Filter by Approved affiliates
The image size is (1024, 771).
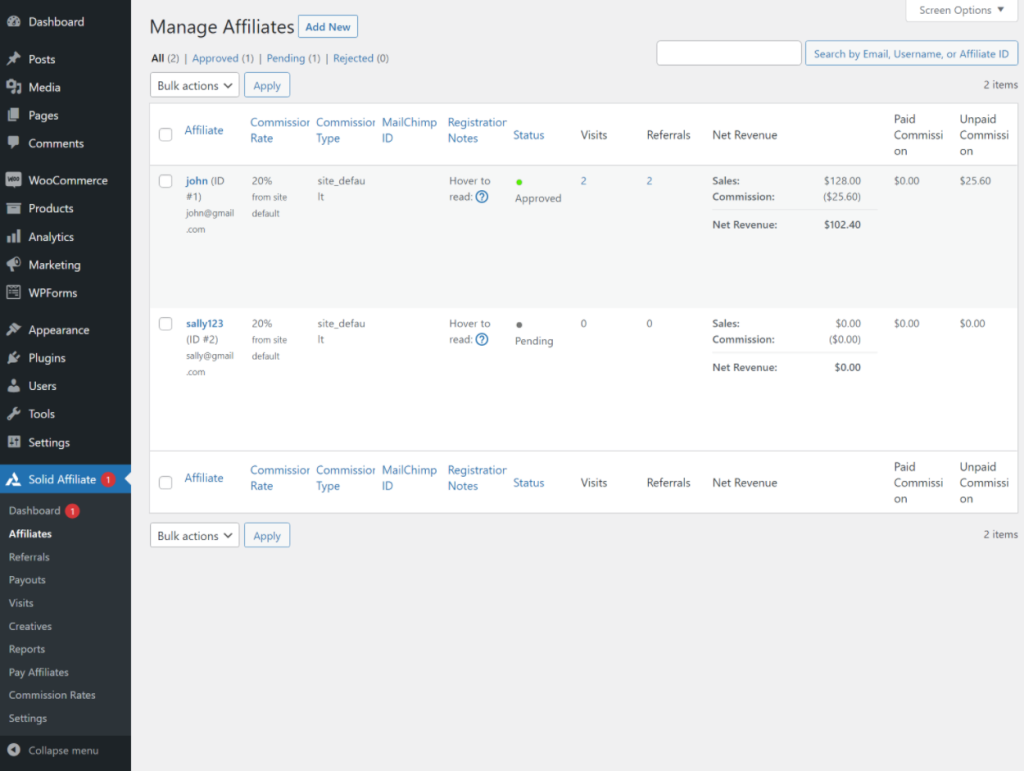point(216,58)
